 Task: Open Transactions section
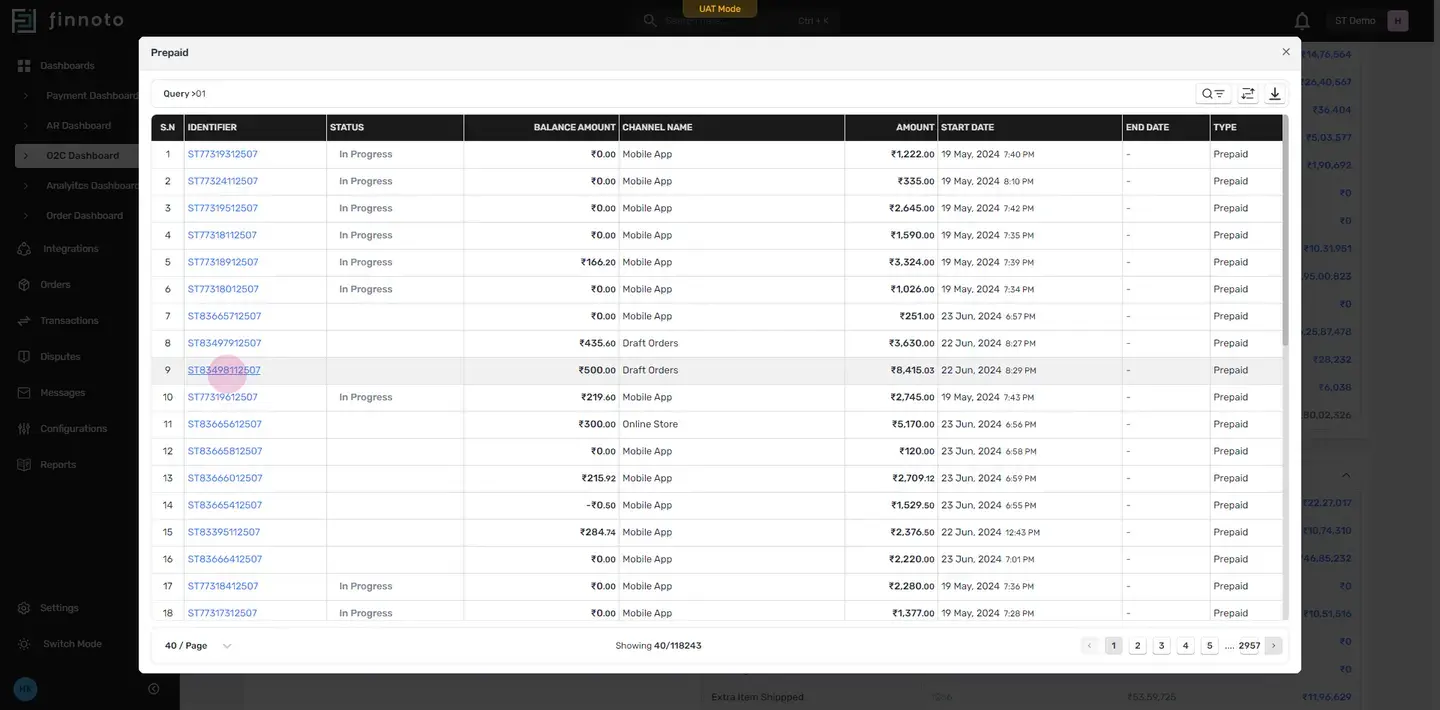(69, 321)
